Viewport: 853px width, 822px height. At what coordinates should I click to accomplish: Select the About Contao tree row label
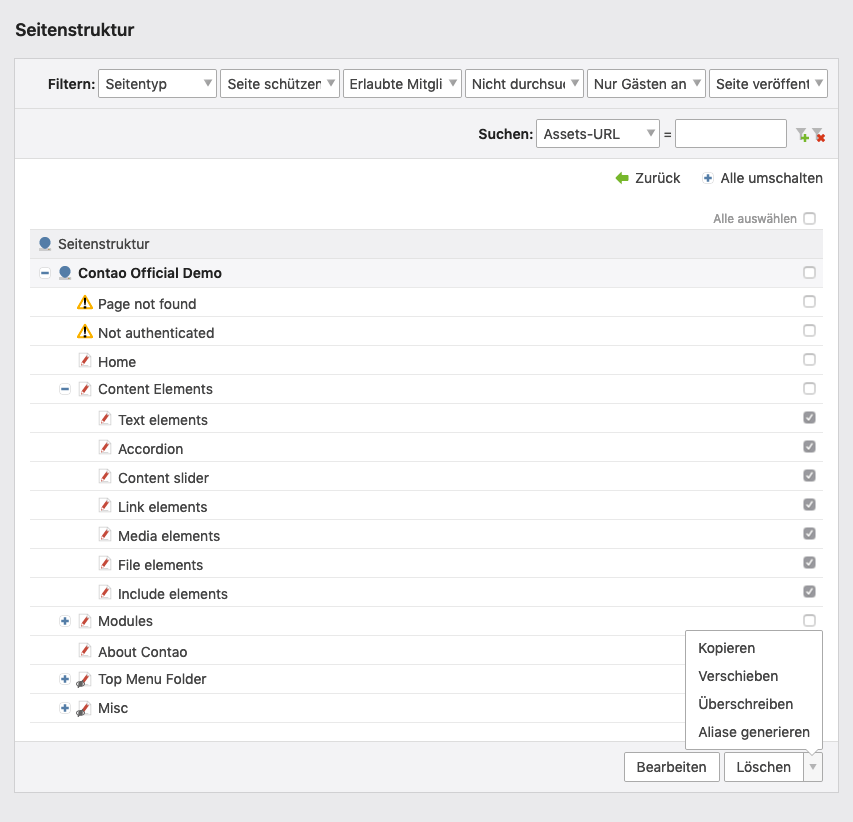143,652
